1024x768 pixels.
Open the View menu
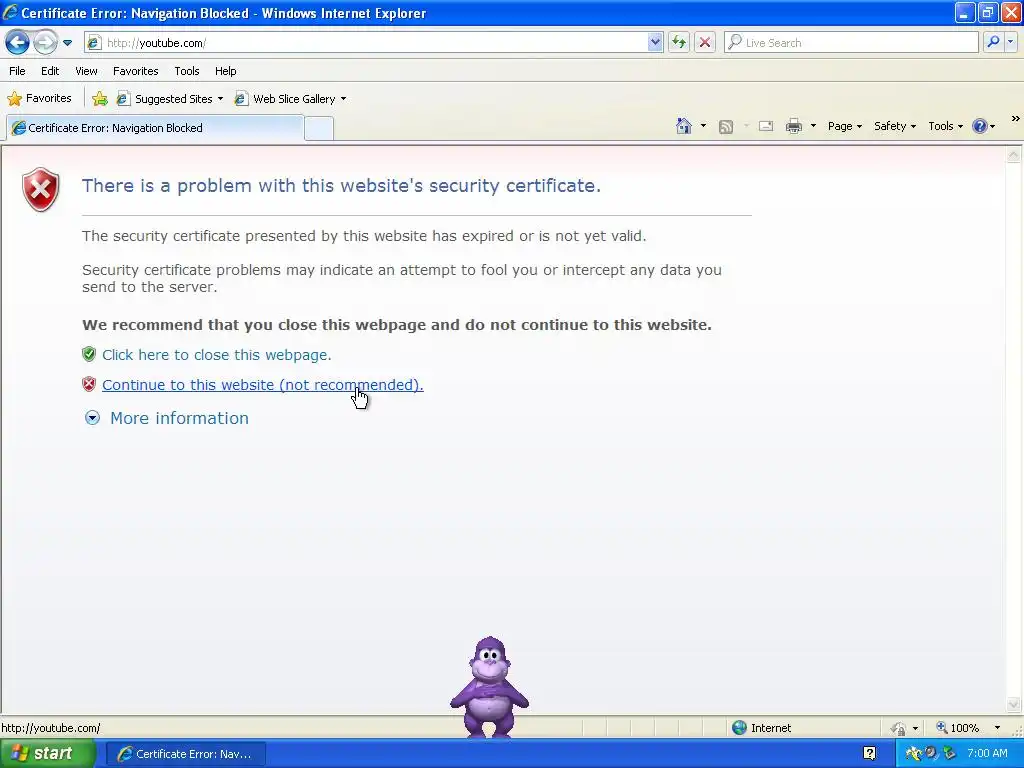(86, 71)
